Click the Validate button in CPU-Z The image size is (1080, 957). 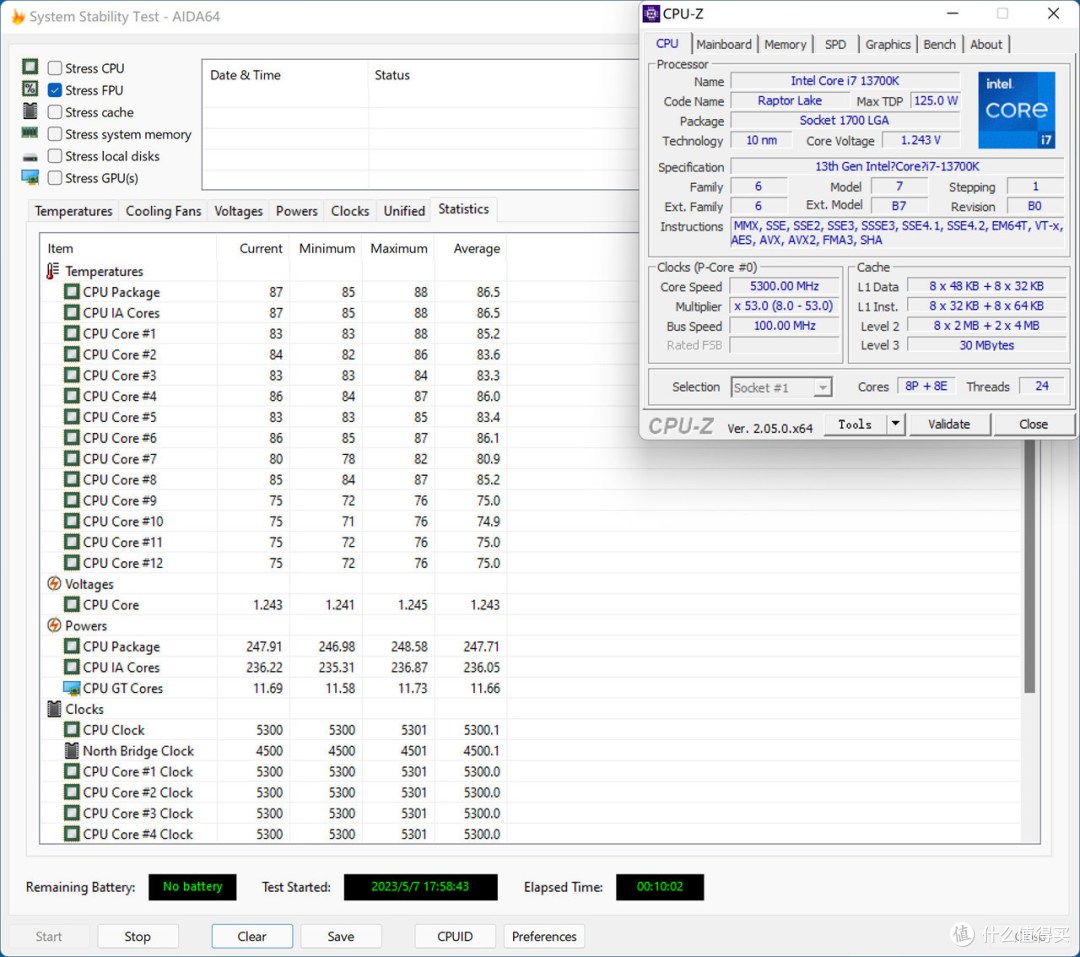tap(949, 424)
